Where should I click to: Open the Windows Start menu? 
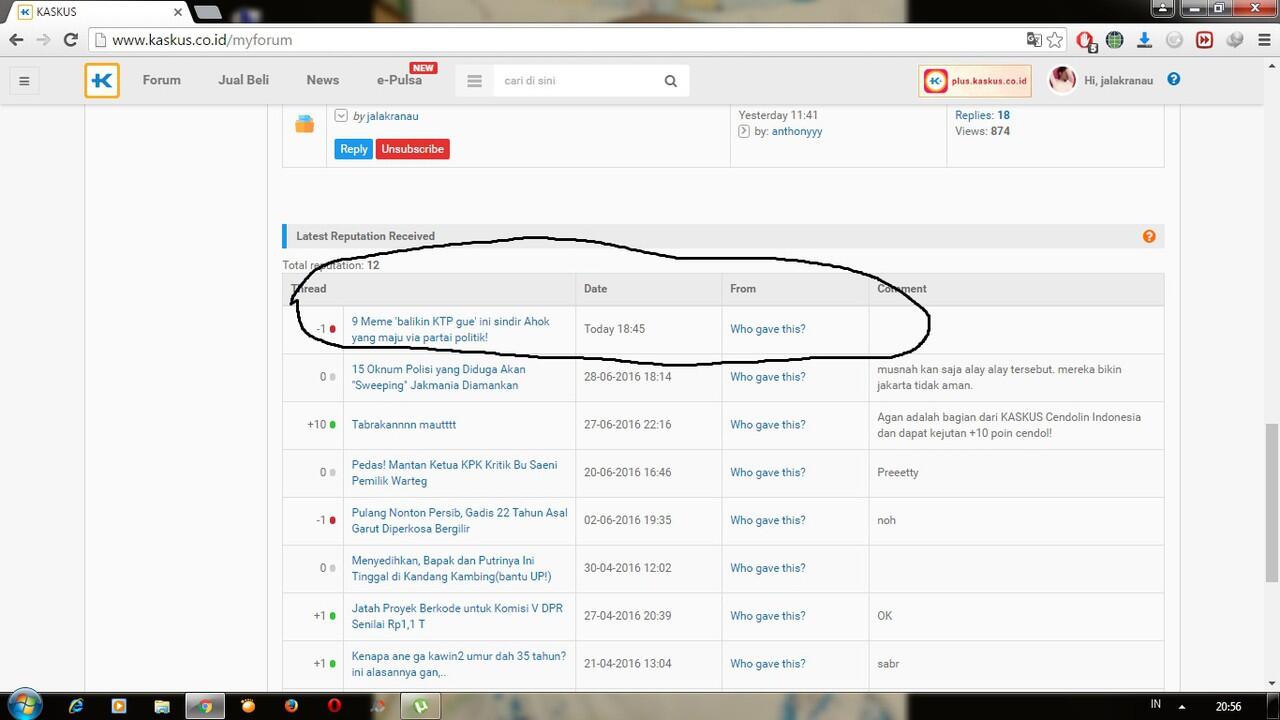pos(24,704)
